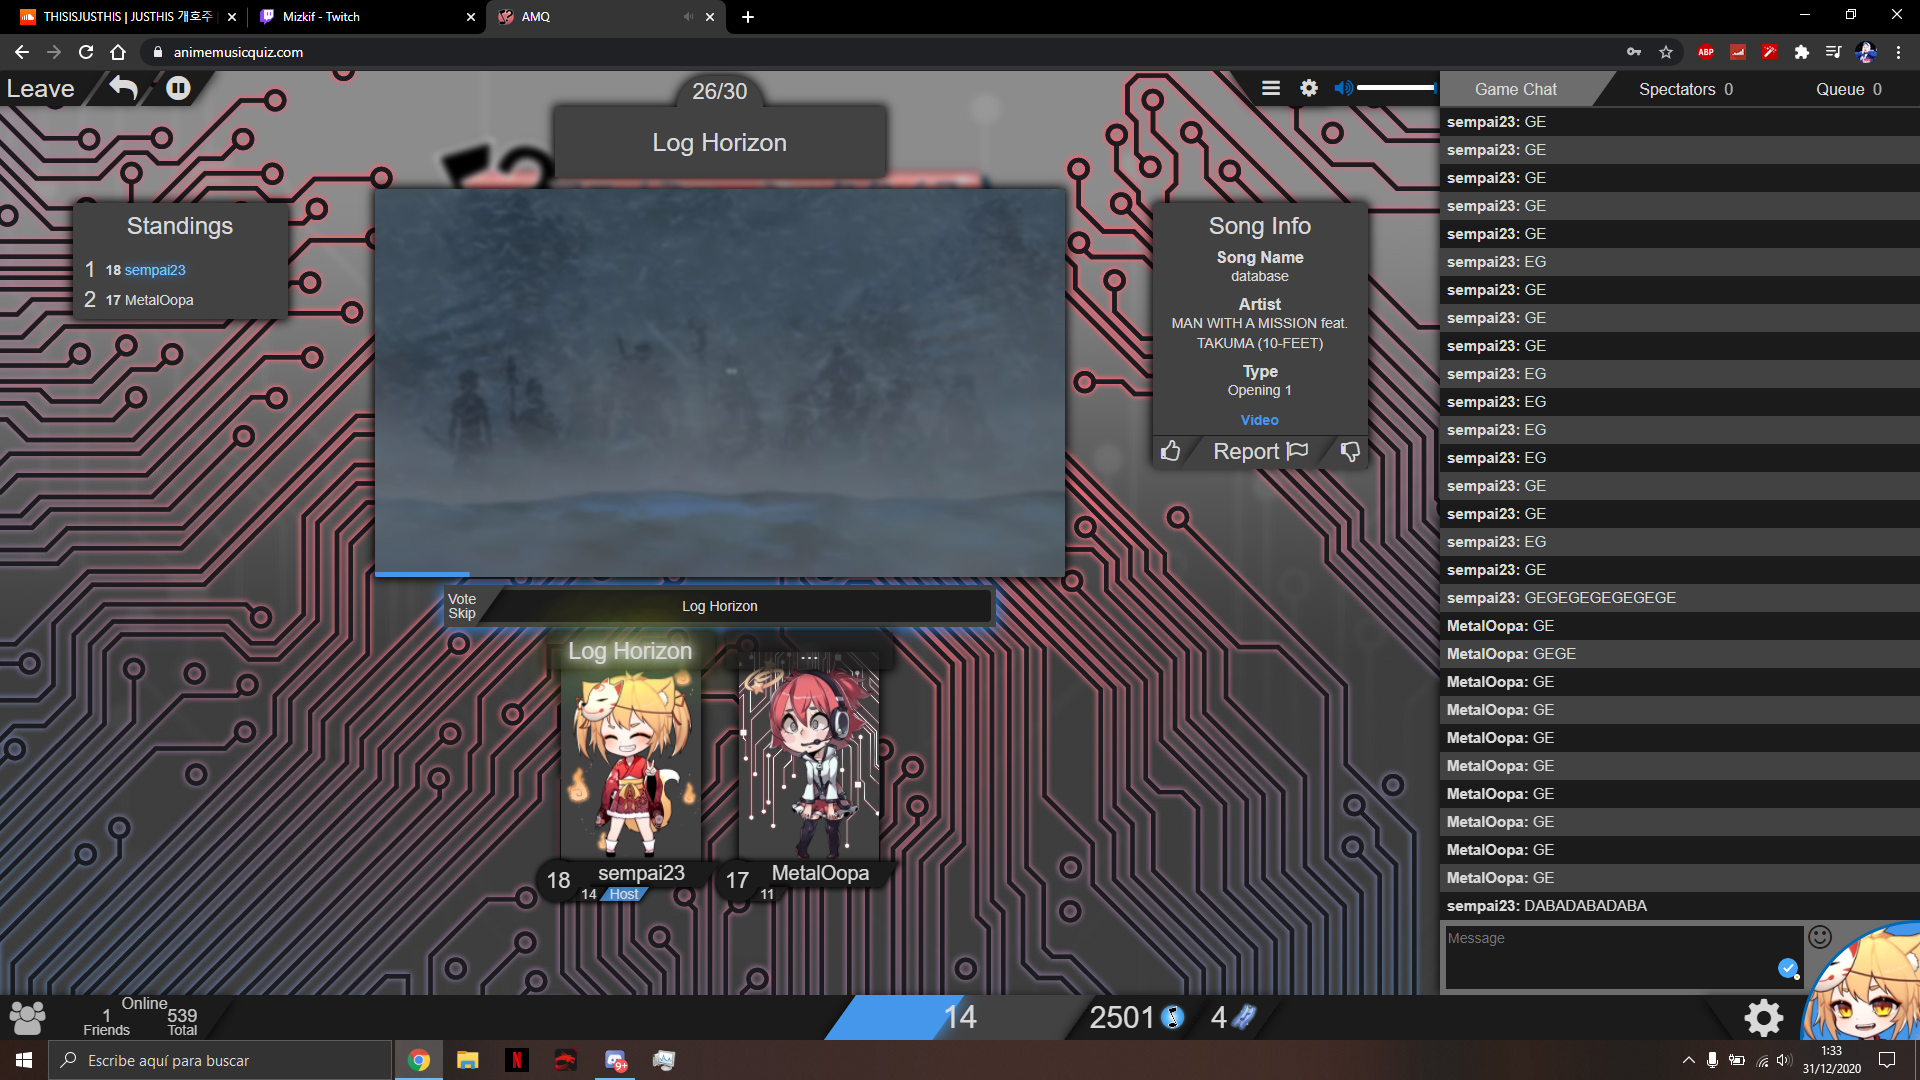Mute the quiz volume speaker icon
Viewport: 1920px width, 1080px height.
point(1343,88)
